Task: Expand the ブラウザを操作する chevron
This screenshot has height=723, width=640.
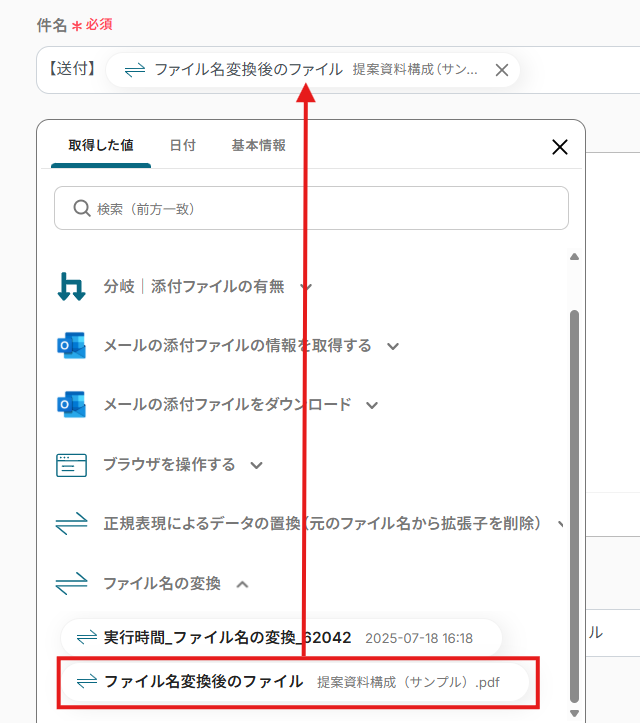Action: click(256, 465)
